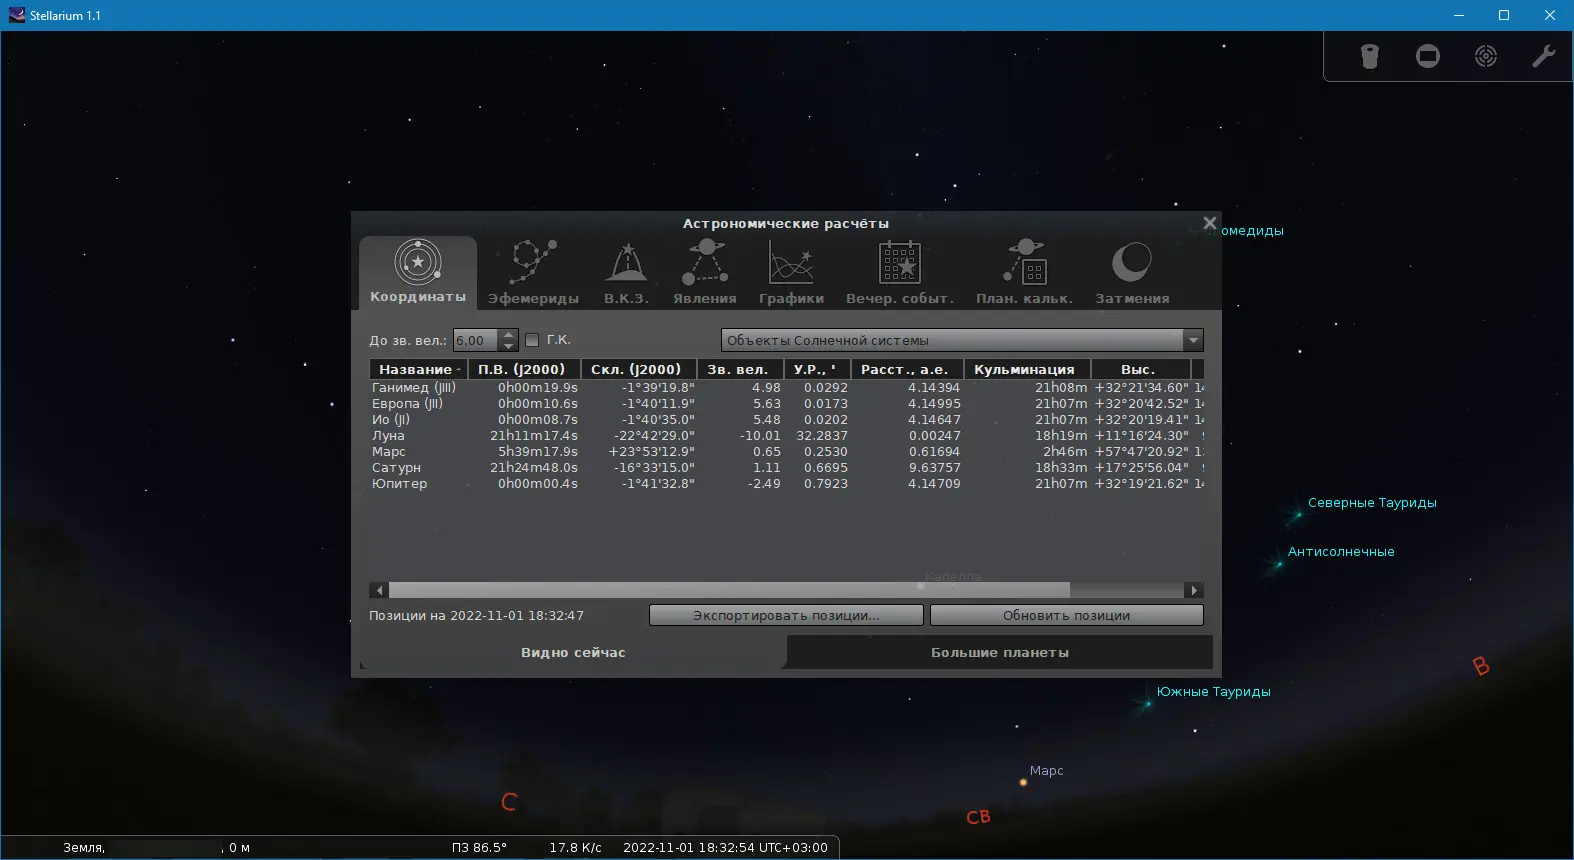Click Экспортировать позиции... button
Viewport: 1574px width, 860px height.
click(786, 615)
